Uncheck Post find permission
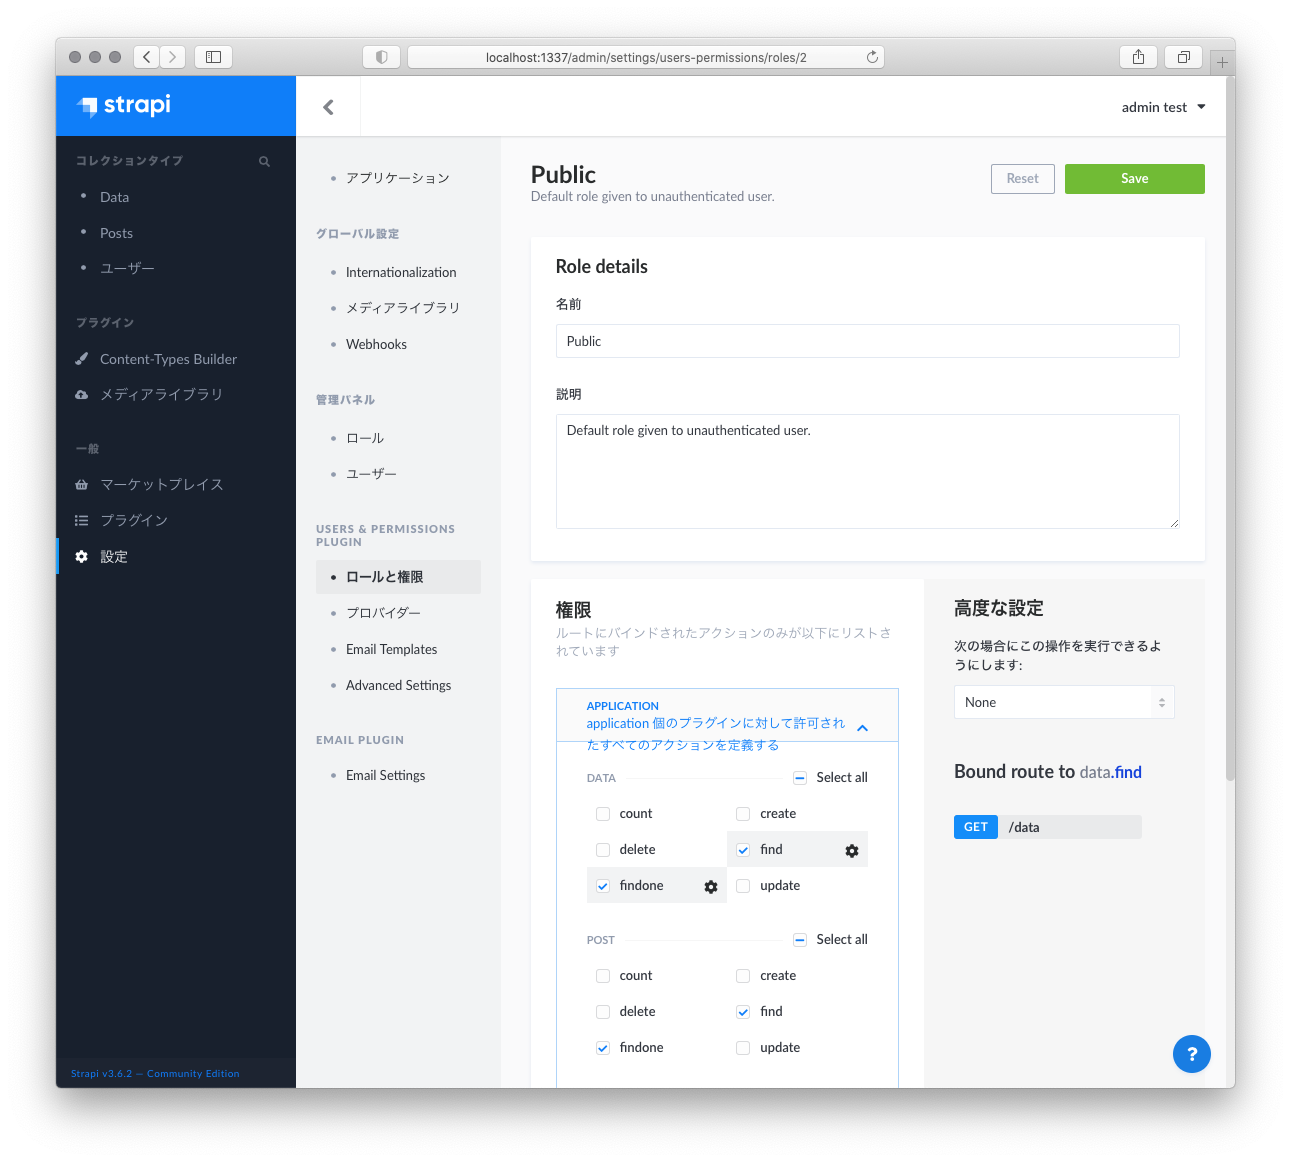The image size is (1291, 1162). pos(743,1012)
